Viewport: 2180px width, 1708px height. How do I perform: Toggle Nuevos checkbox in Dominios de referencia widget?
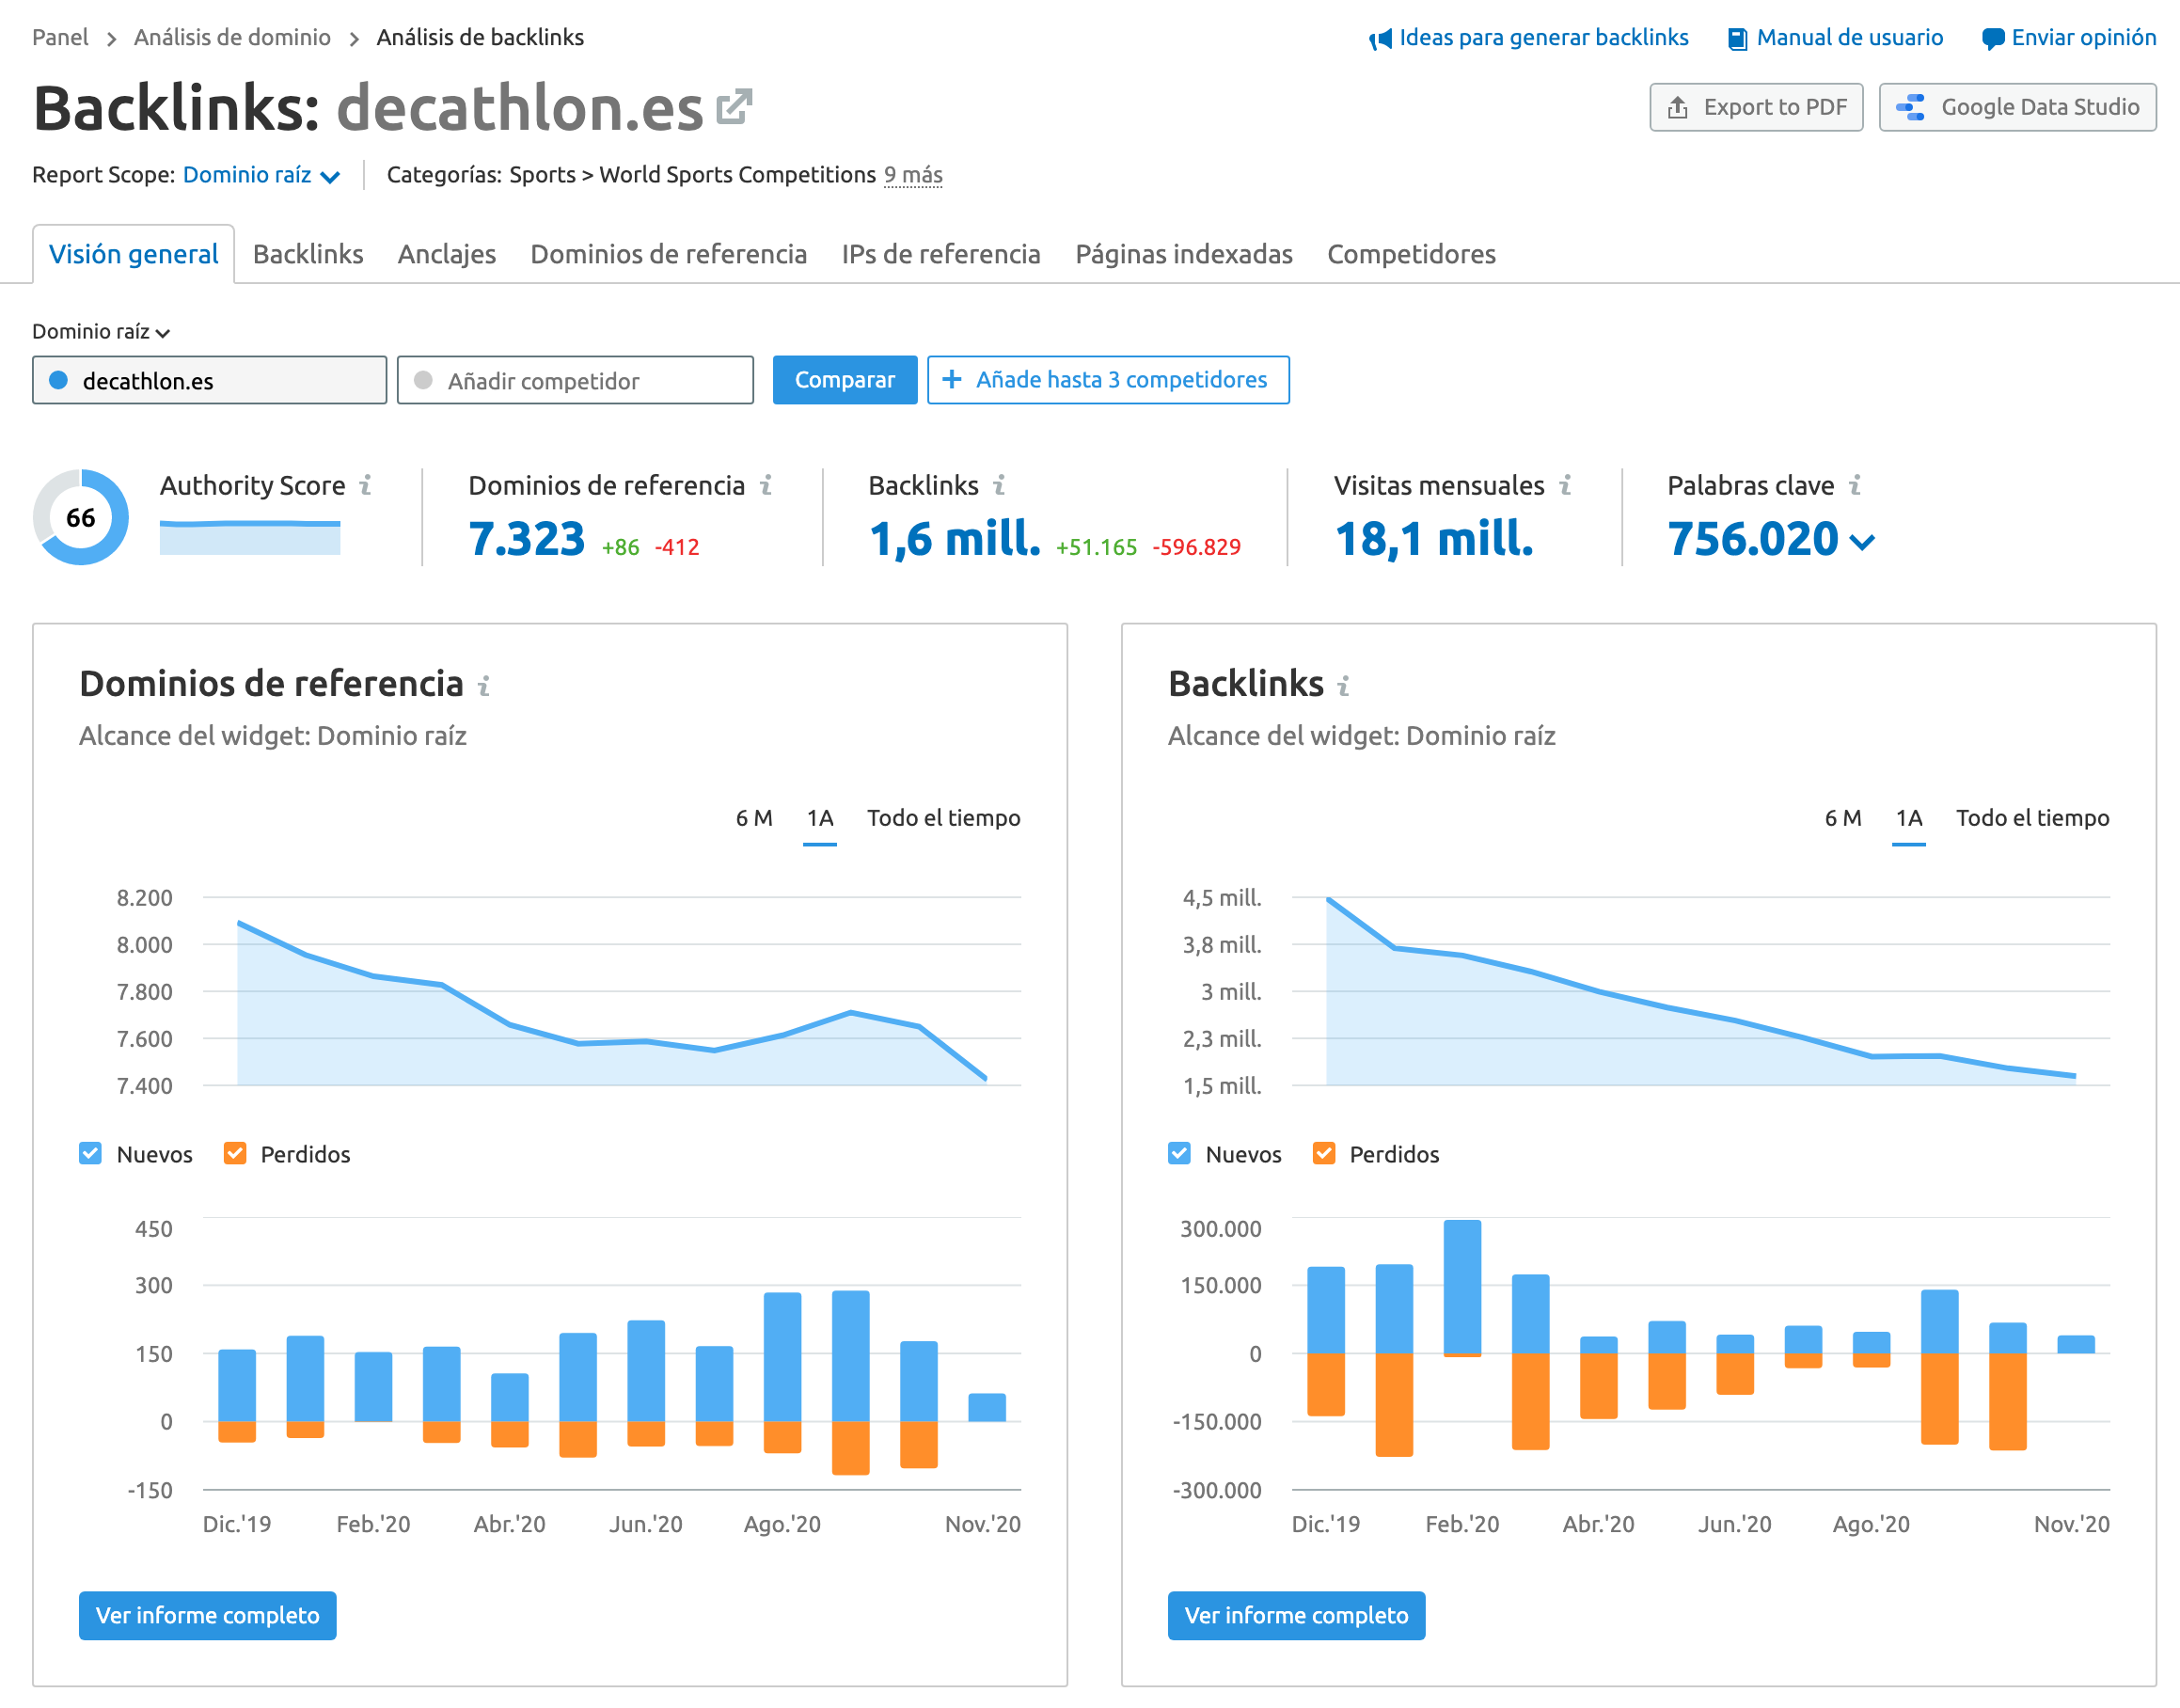tap(91, 1153)
